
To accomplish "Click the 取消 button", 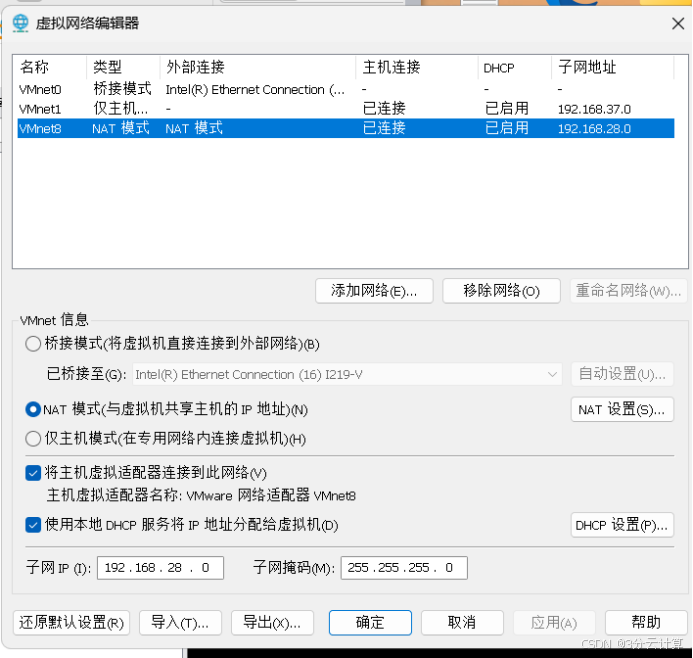I will [x=462, y=623].
